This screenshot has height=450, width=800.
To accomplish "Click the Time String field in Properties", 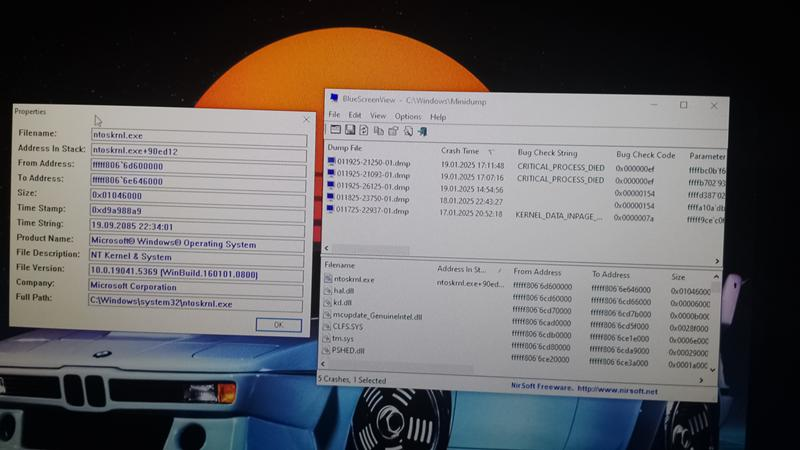I will [x=197, y=226].
